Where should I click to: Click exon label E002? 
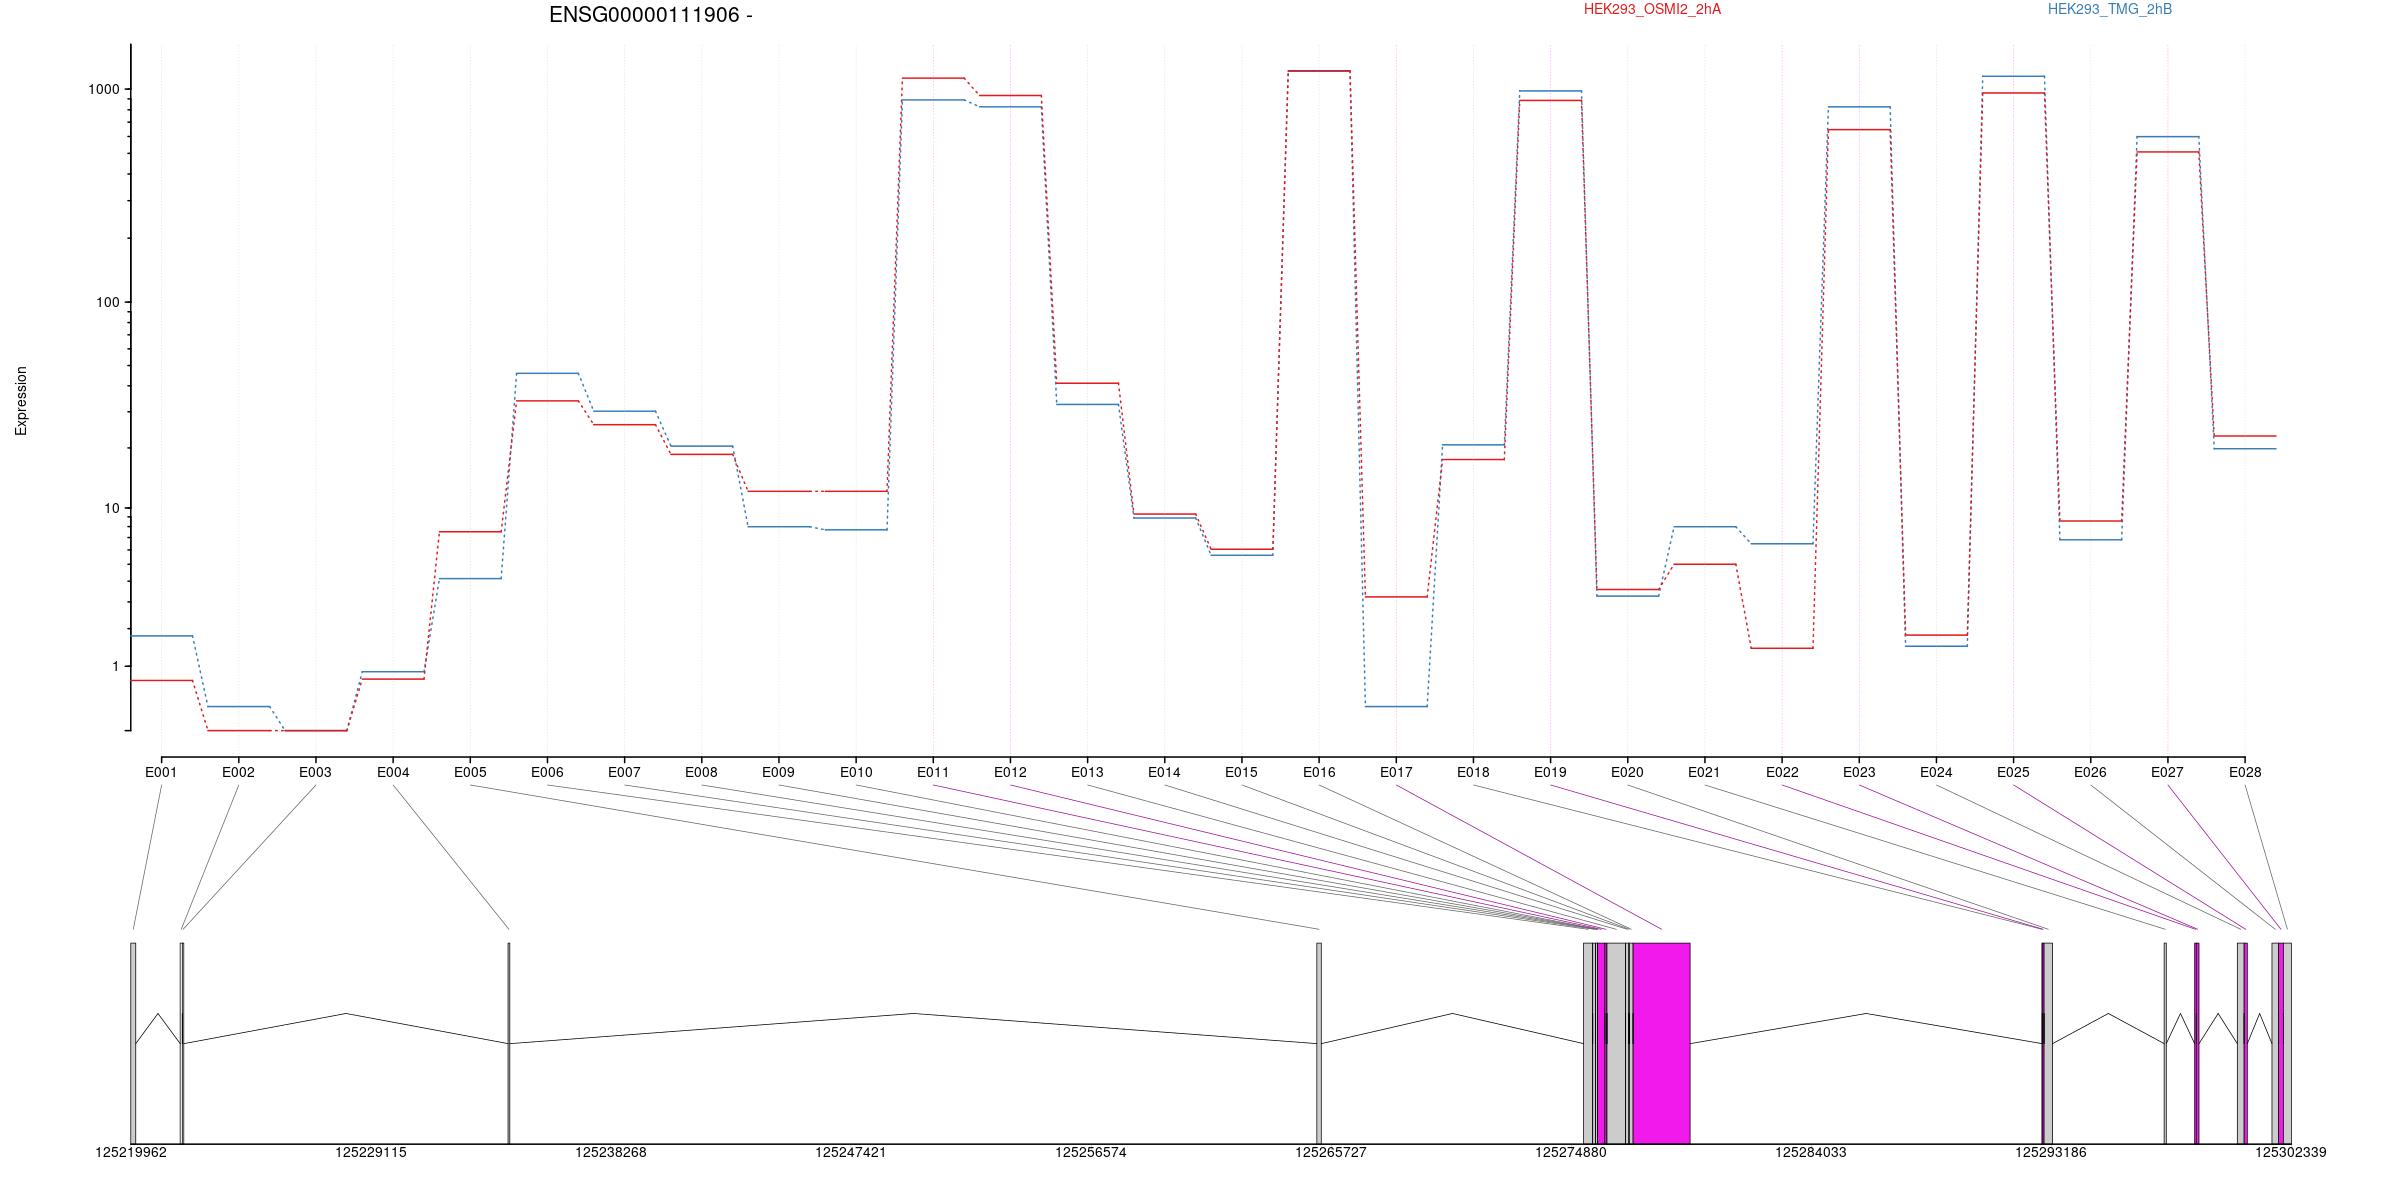[238, 772]
